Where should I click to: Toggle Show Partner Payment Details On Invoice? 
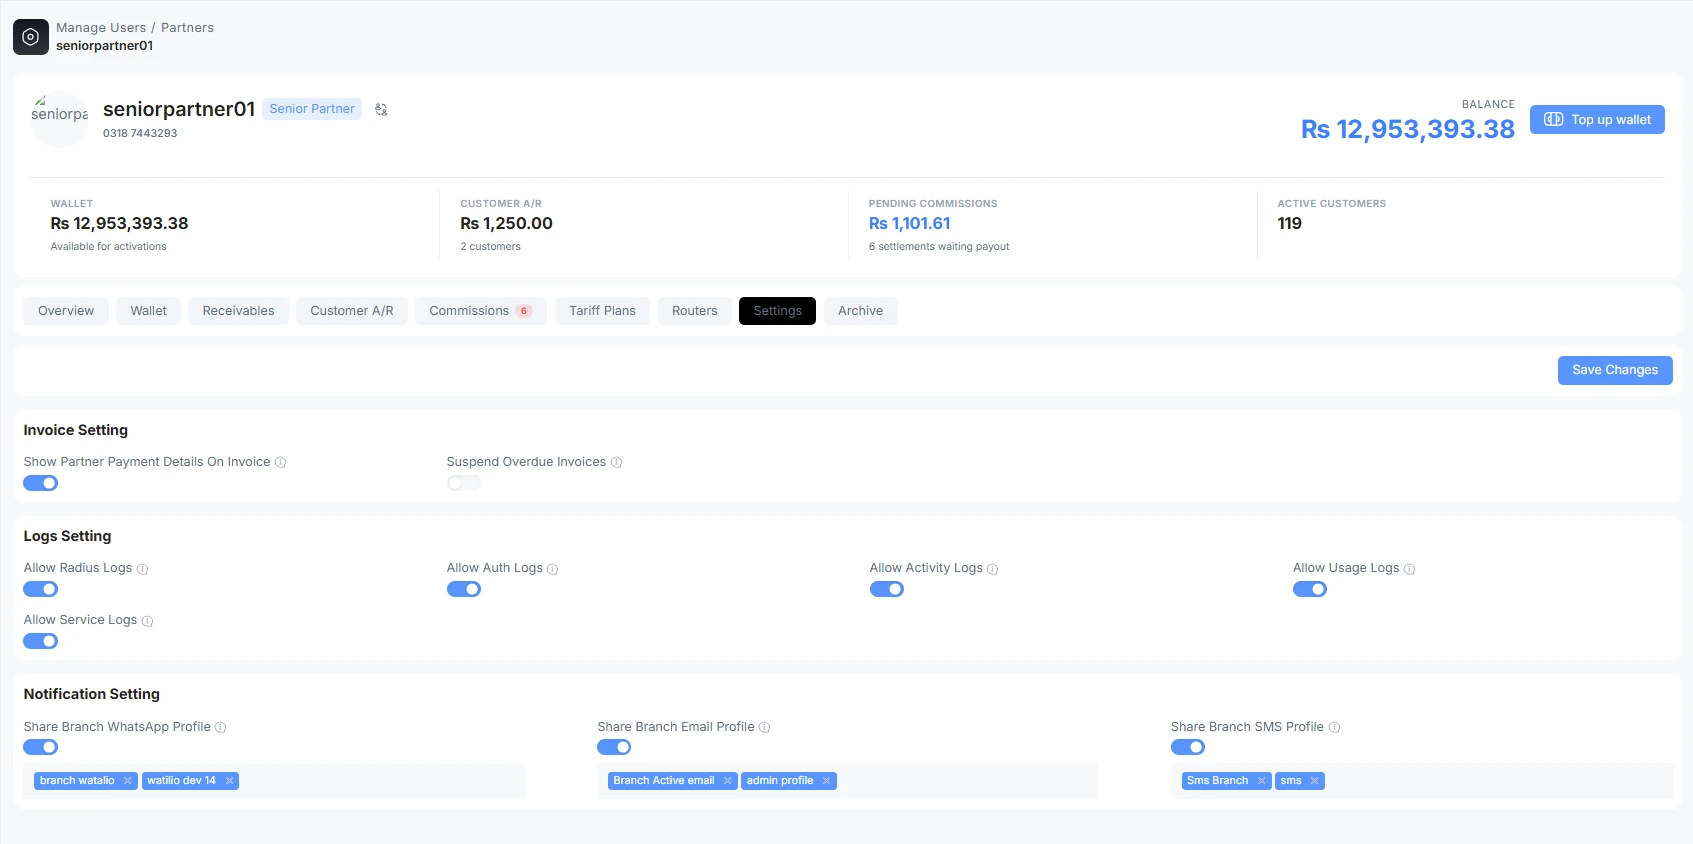(41, 483)
